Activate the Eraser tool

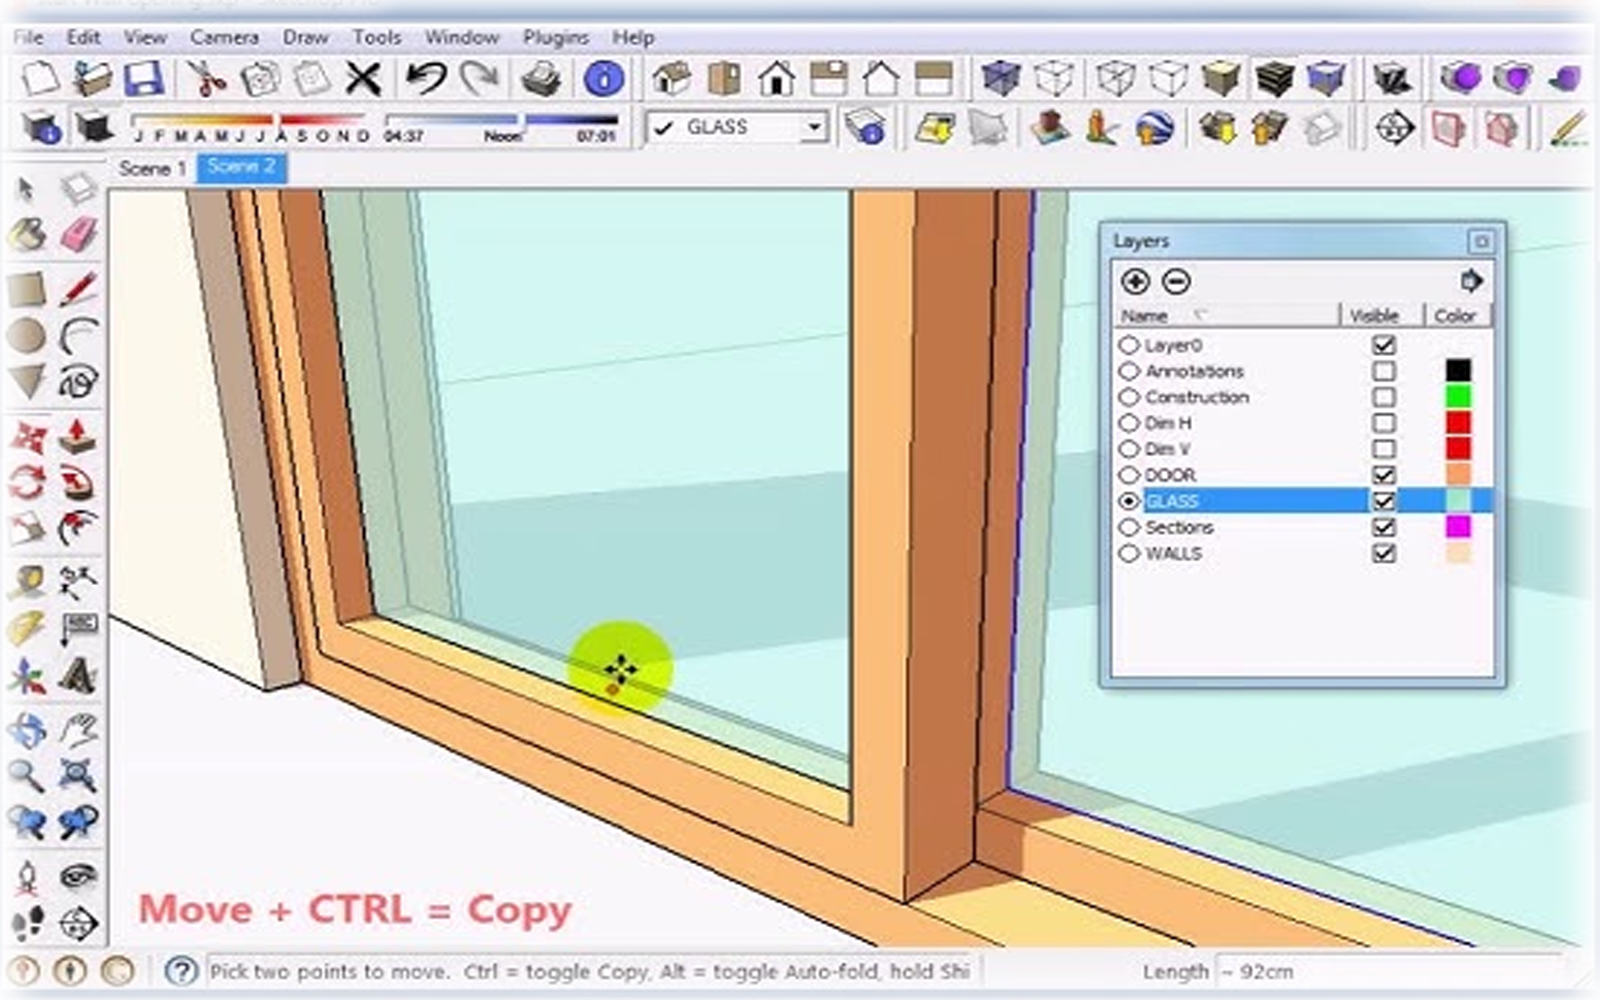pyautogui.click(x=80, y=232)
